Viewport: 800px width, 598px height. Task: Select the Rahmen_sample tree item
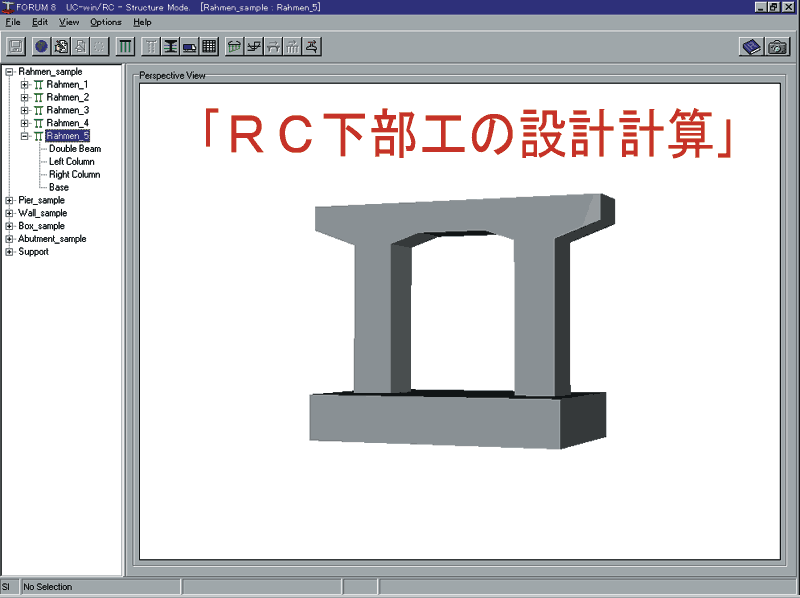pos(50,71)
